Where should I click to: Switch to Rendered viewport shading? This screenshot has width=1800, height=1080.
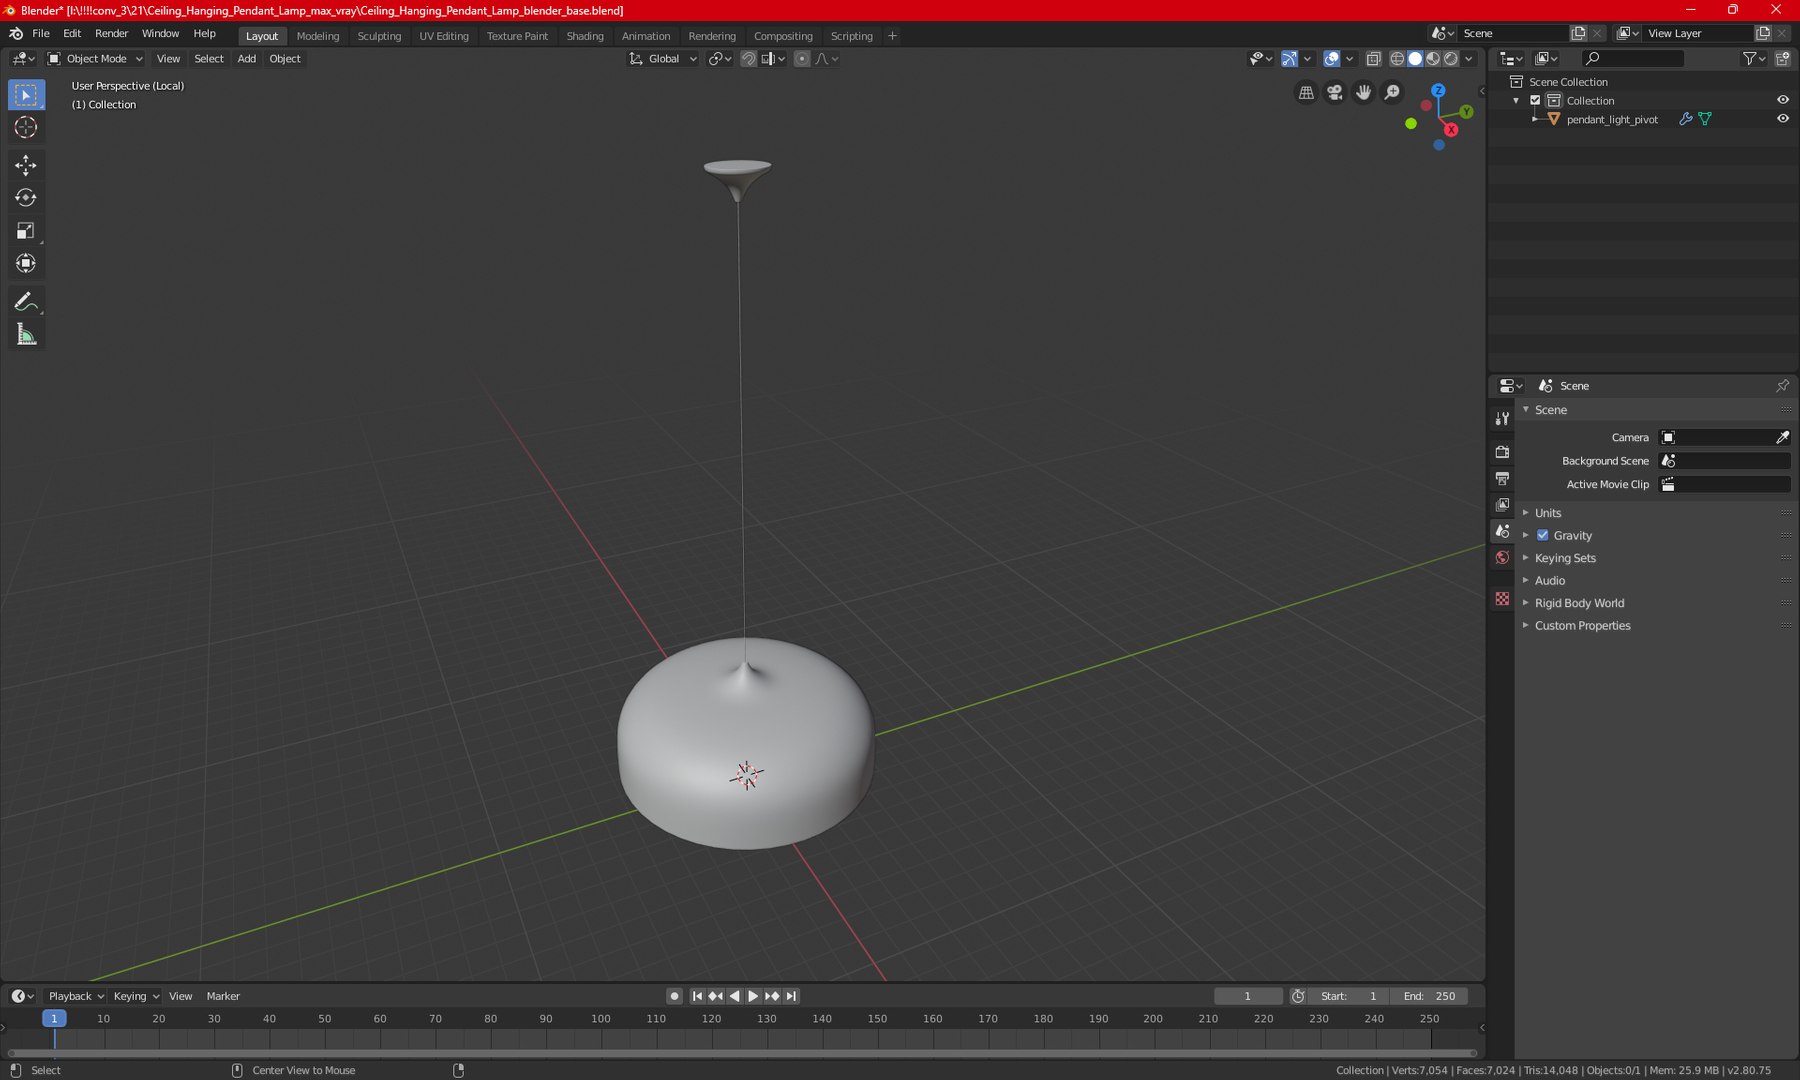coord(1451,59)
